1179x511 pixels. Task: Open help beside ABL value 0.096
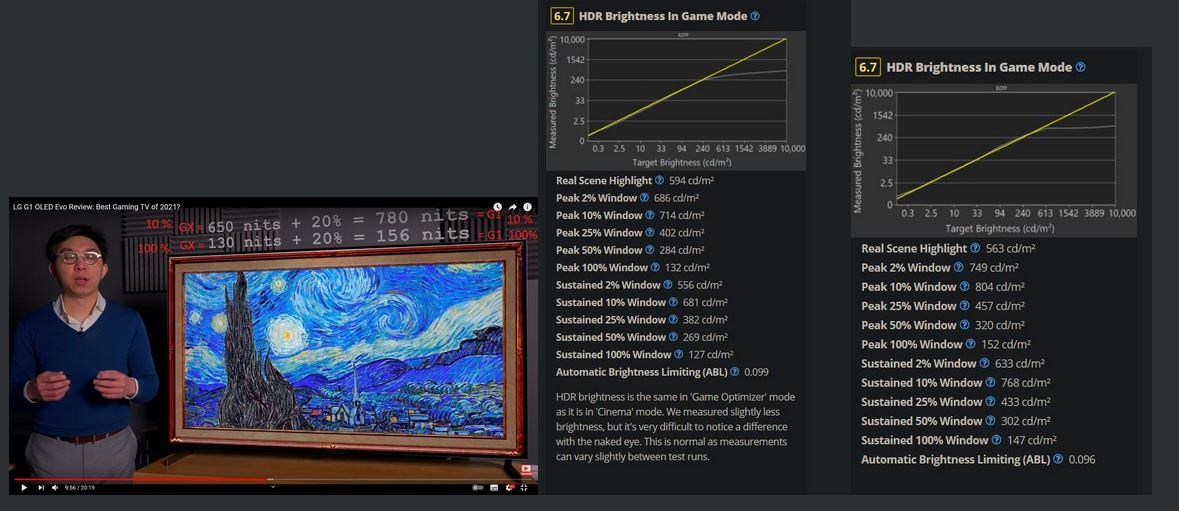tap(1058, 459)
